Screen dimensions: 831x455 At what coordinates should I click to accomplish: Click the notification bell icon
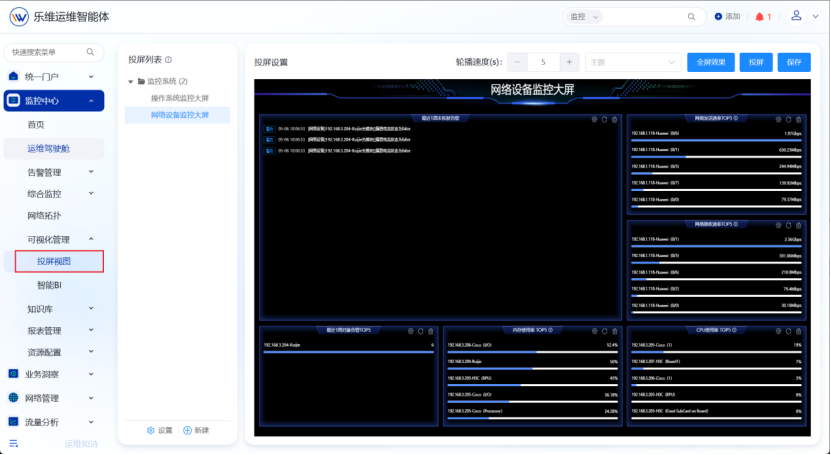759,16
